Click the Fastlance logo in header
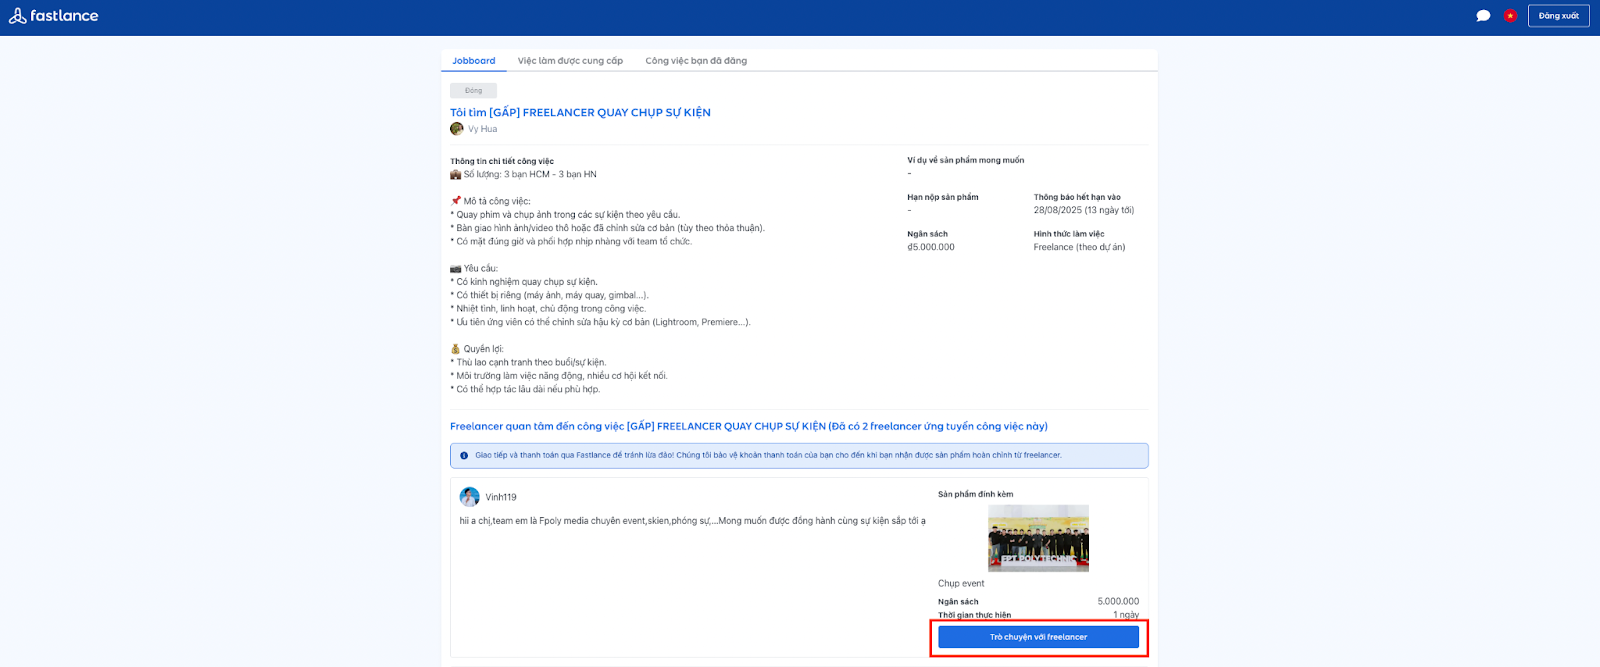1600x667 pixels. point(54,16)
